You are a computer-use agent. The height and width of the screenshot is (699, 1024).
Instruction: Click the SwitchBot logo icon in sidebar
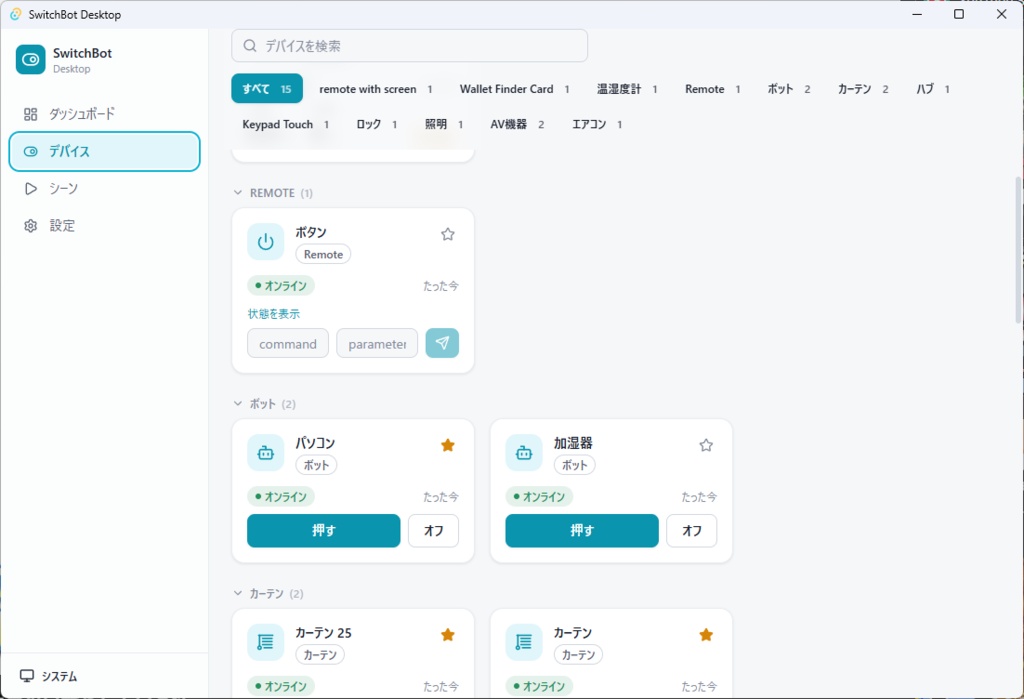tap(31, 59)
